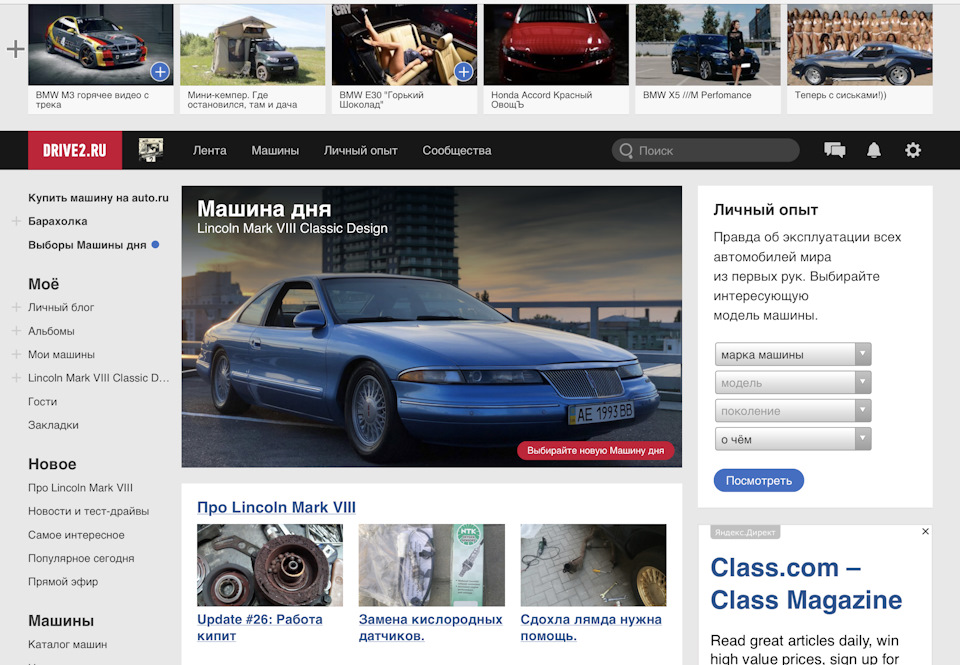Image resolution: width=960 pixels, height=665 pixels.
Task: Click the user avatar in the navbar
Action: (151, 150)
